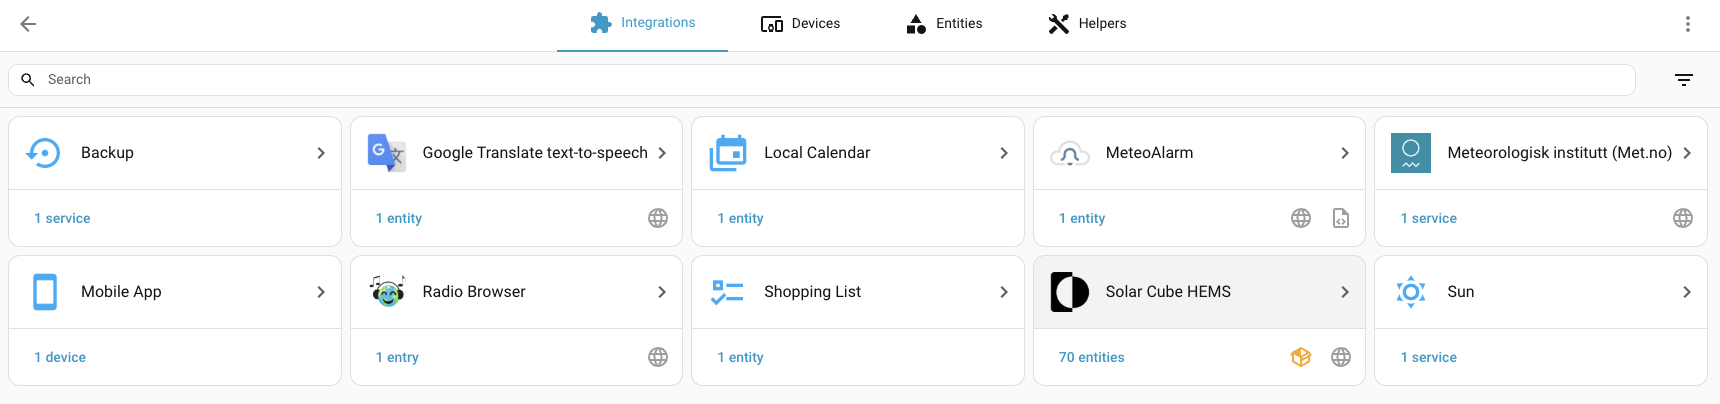Click the back arrow icon

pos(28,24)
